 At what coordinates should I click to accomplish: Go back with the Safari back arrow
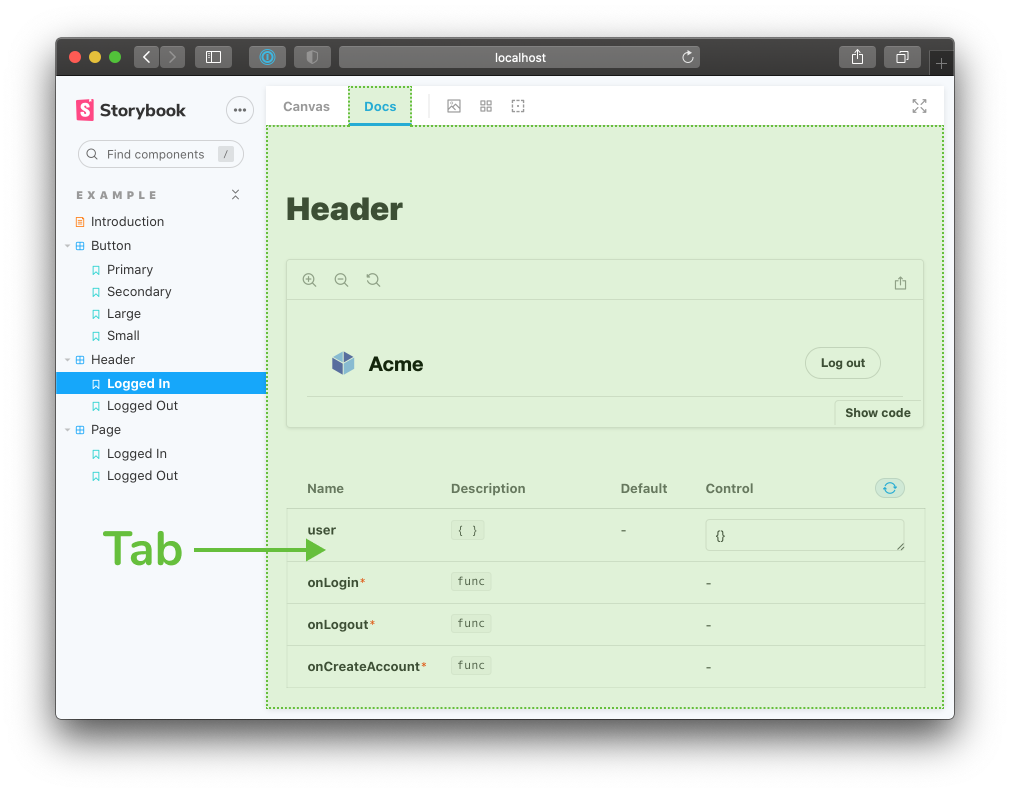pos(147,57)
